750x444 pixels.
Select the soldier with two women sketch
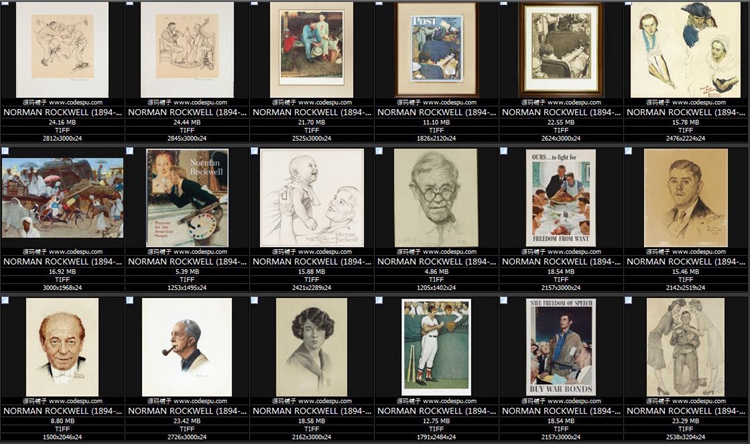pyautogui.click(x=685, y=347)
